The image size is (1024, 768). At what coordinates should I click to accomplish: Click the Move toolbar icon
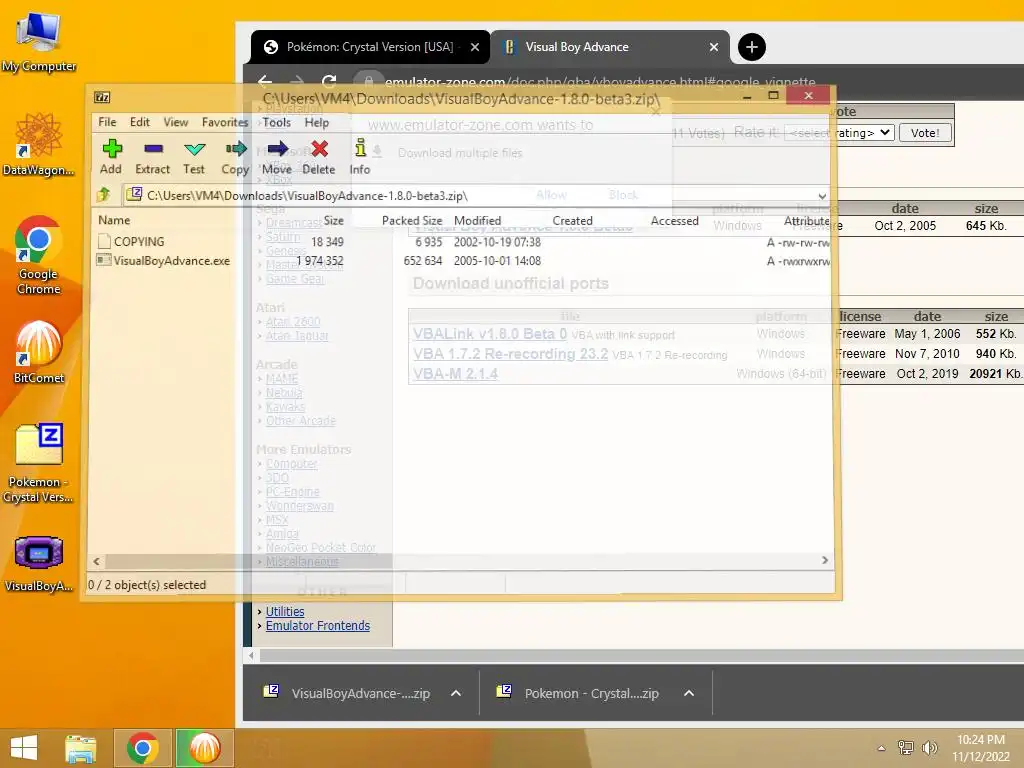(277, 157)
